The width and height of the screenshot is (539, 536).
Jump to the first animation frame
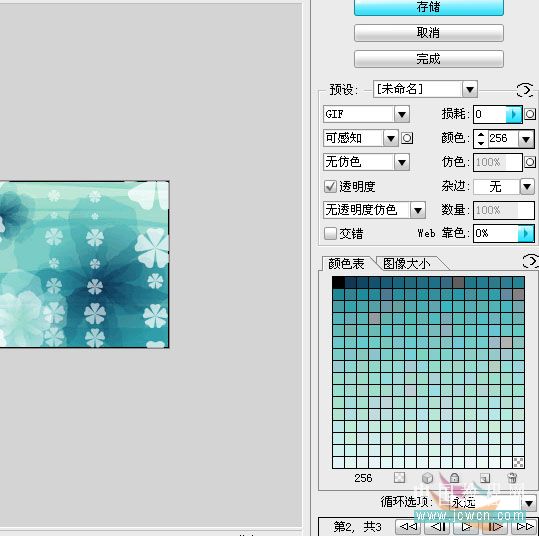(x=408, y=526)
